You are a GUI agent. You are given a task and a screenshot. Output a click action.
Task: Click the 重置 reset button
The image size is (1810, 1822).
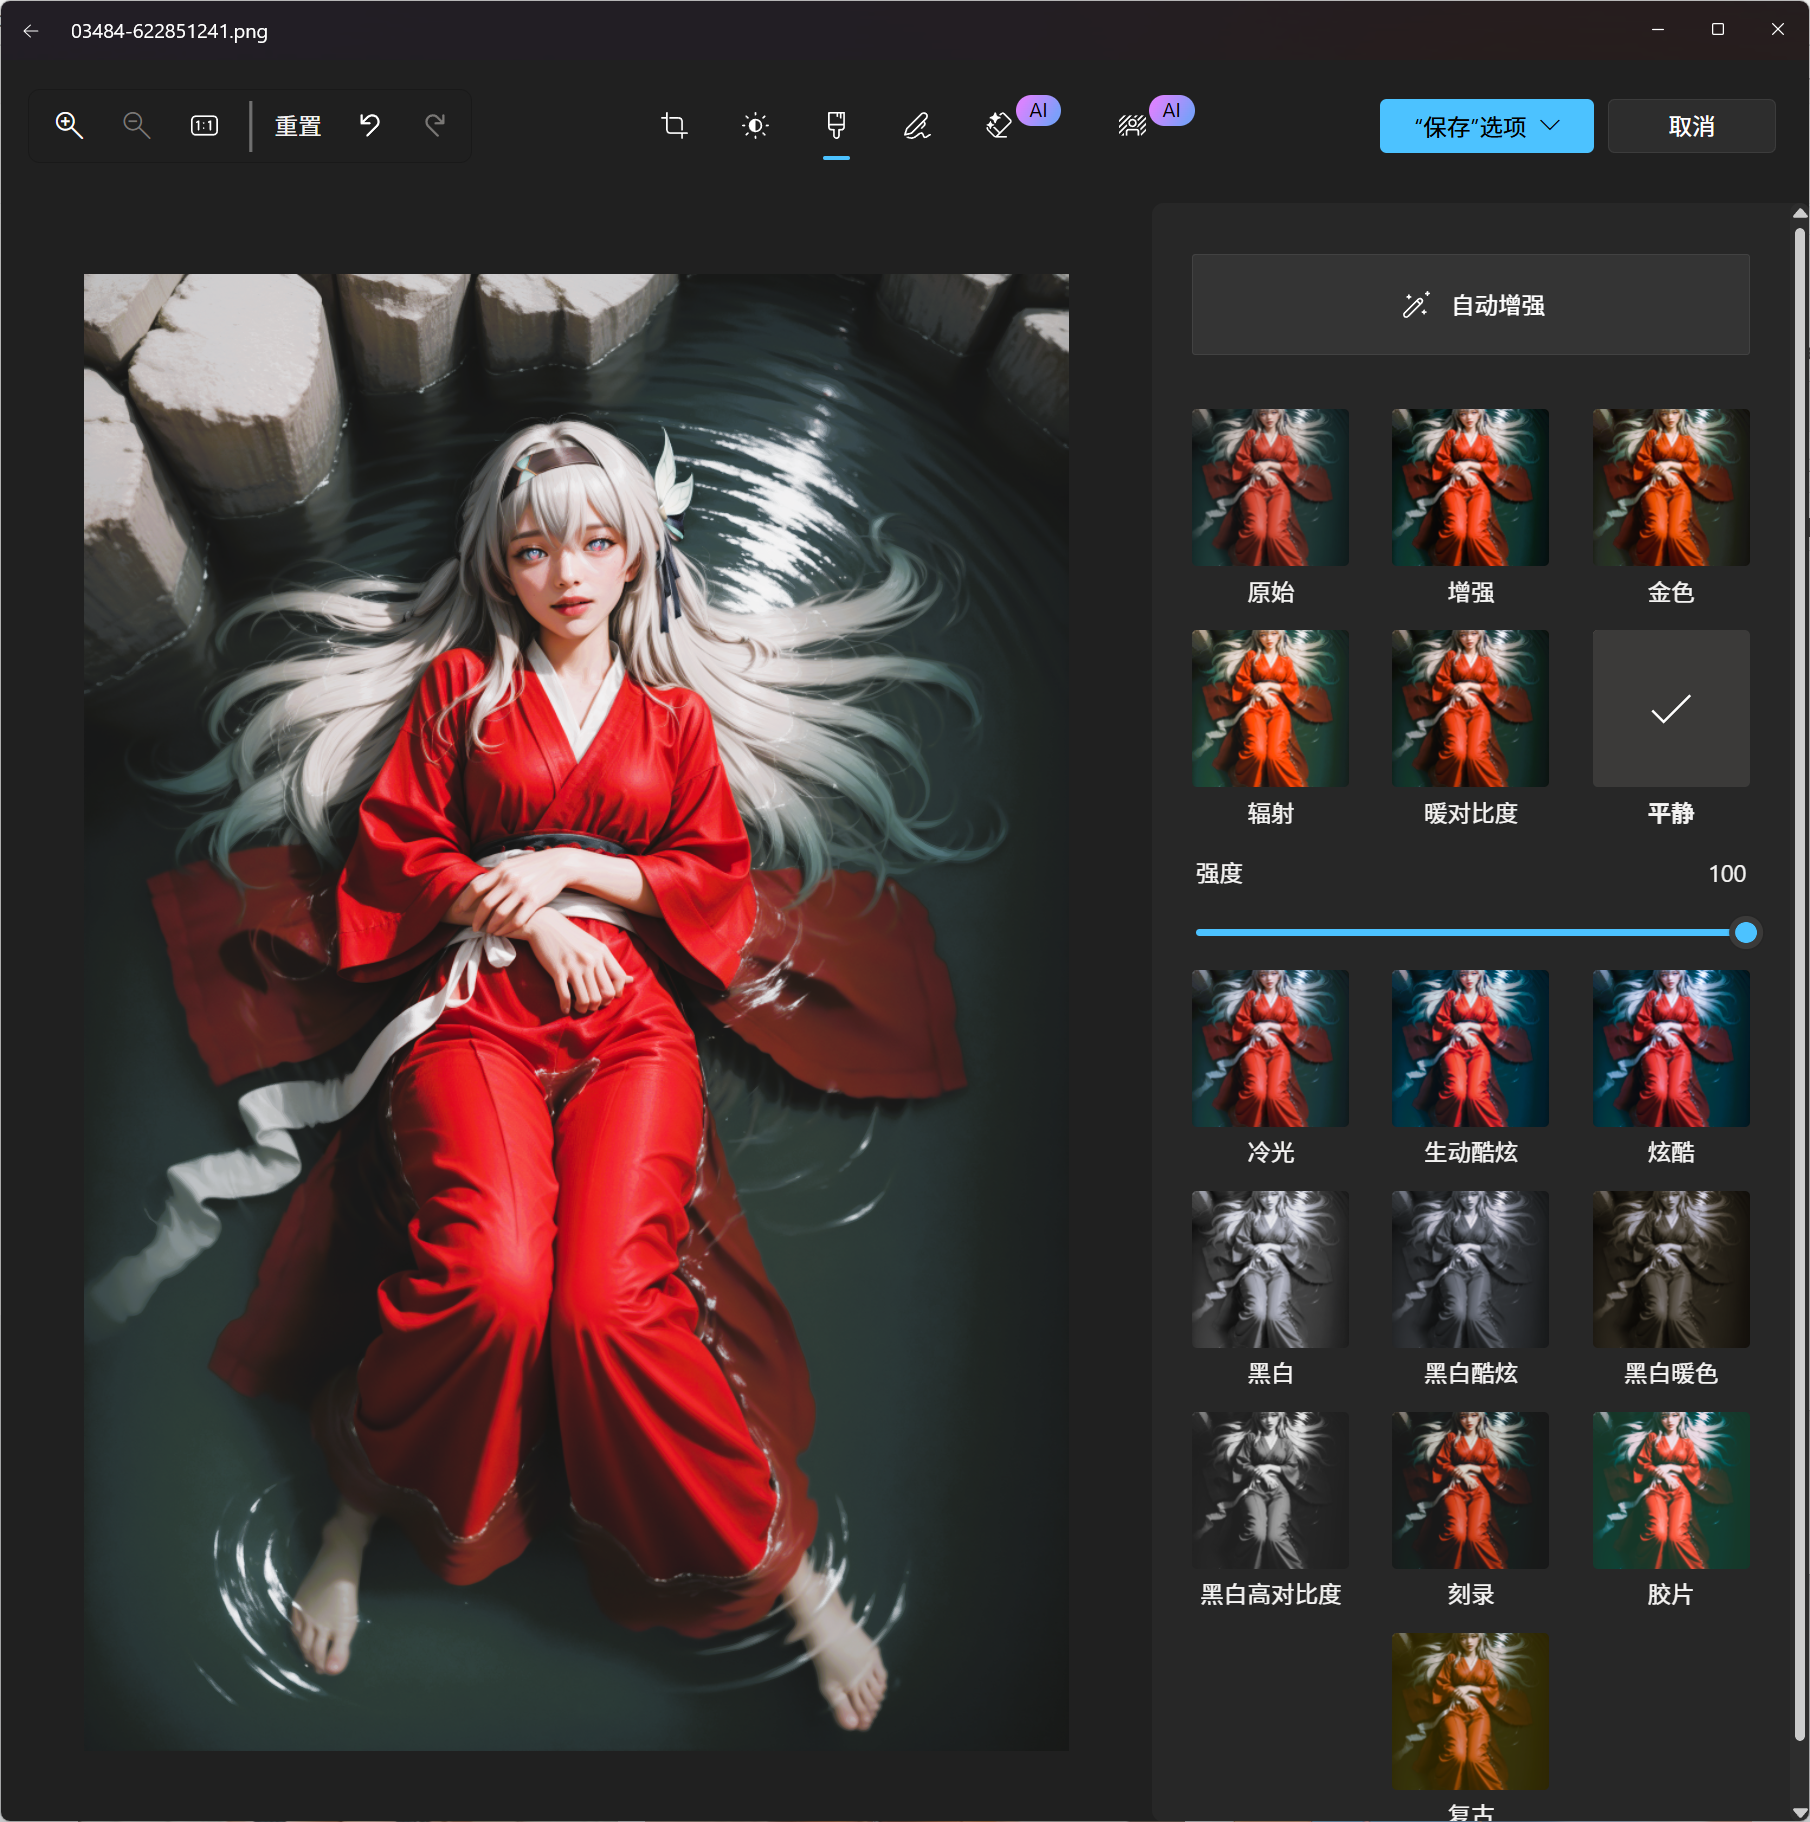pyautogui.click(x=298, y=126)
